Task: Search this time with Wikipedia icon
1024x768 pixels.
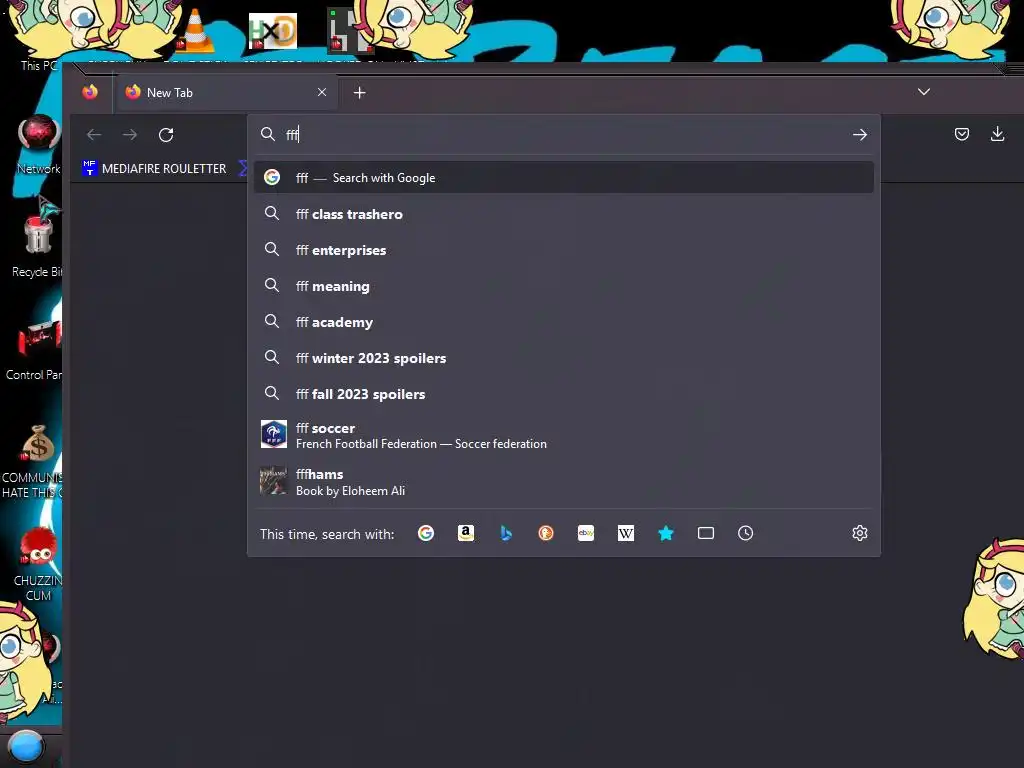Action: pos(626,534)
